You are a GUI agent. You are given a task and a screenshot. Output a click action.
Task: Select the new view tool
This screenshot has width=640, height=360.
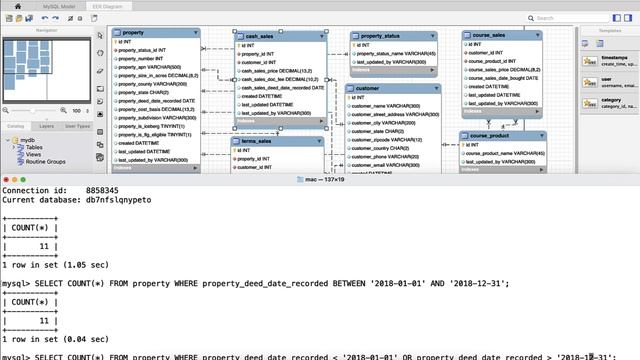coord(100,145)
